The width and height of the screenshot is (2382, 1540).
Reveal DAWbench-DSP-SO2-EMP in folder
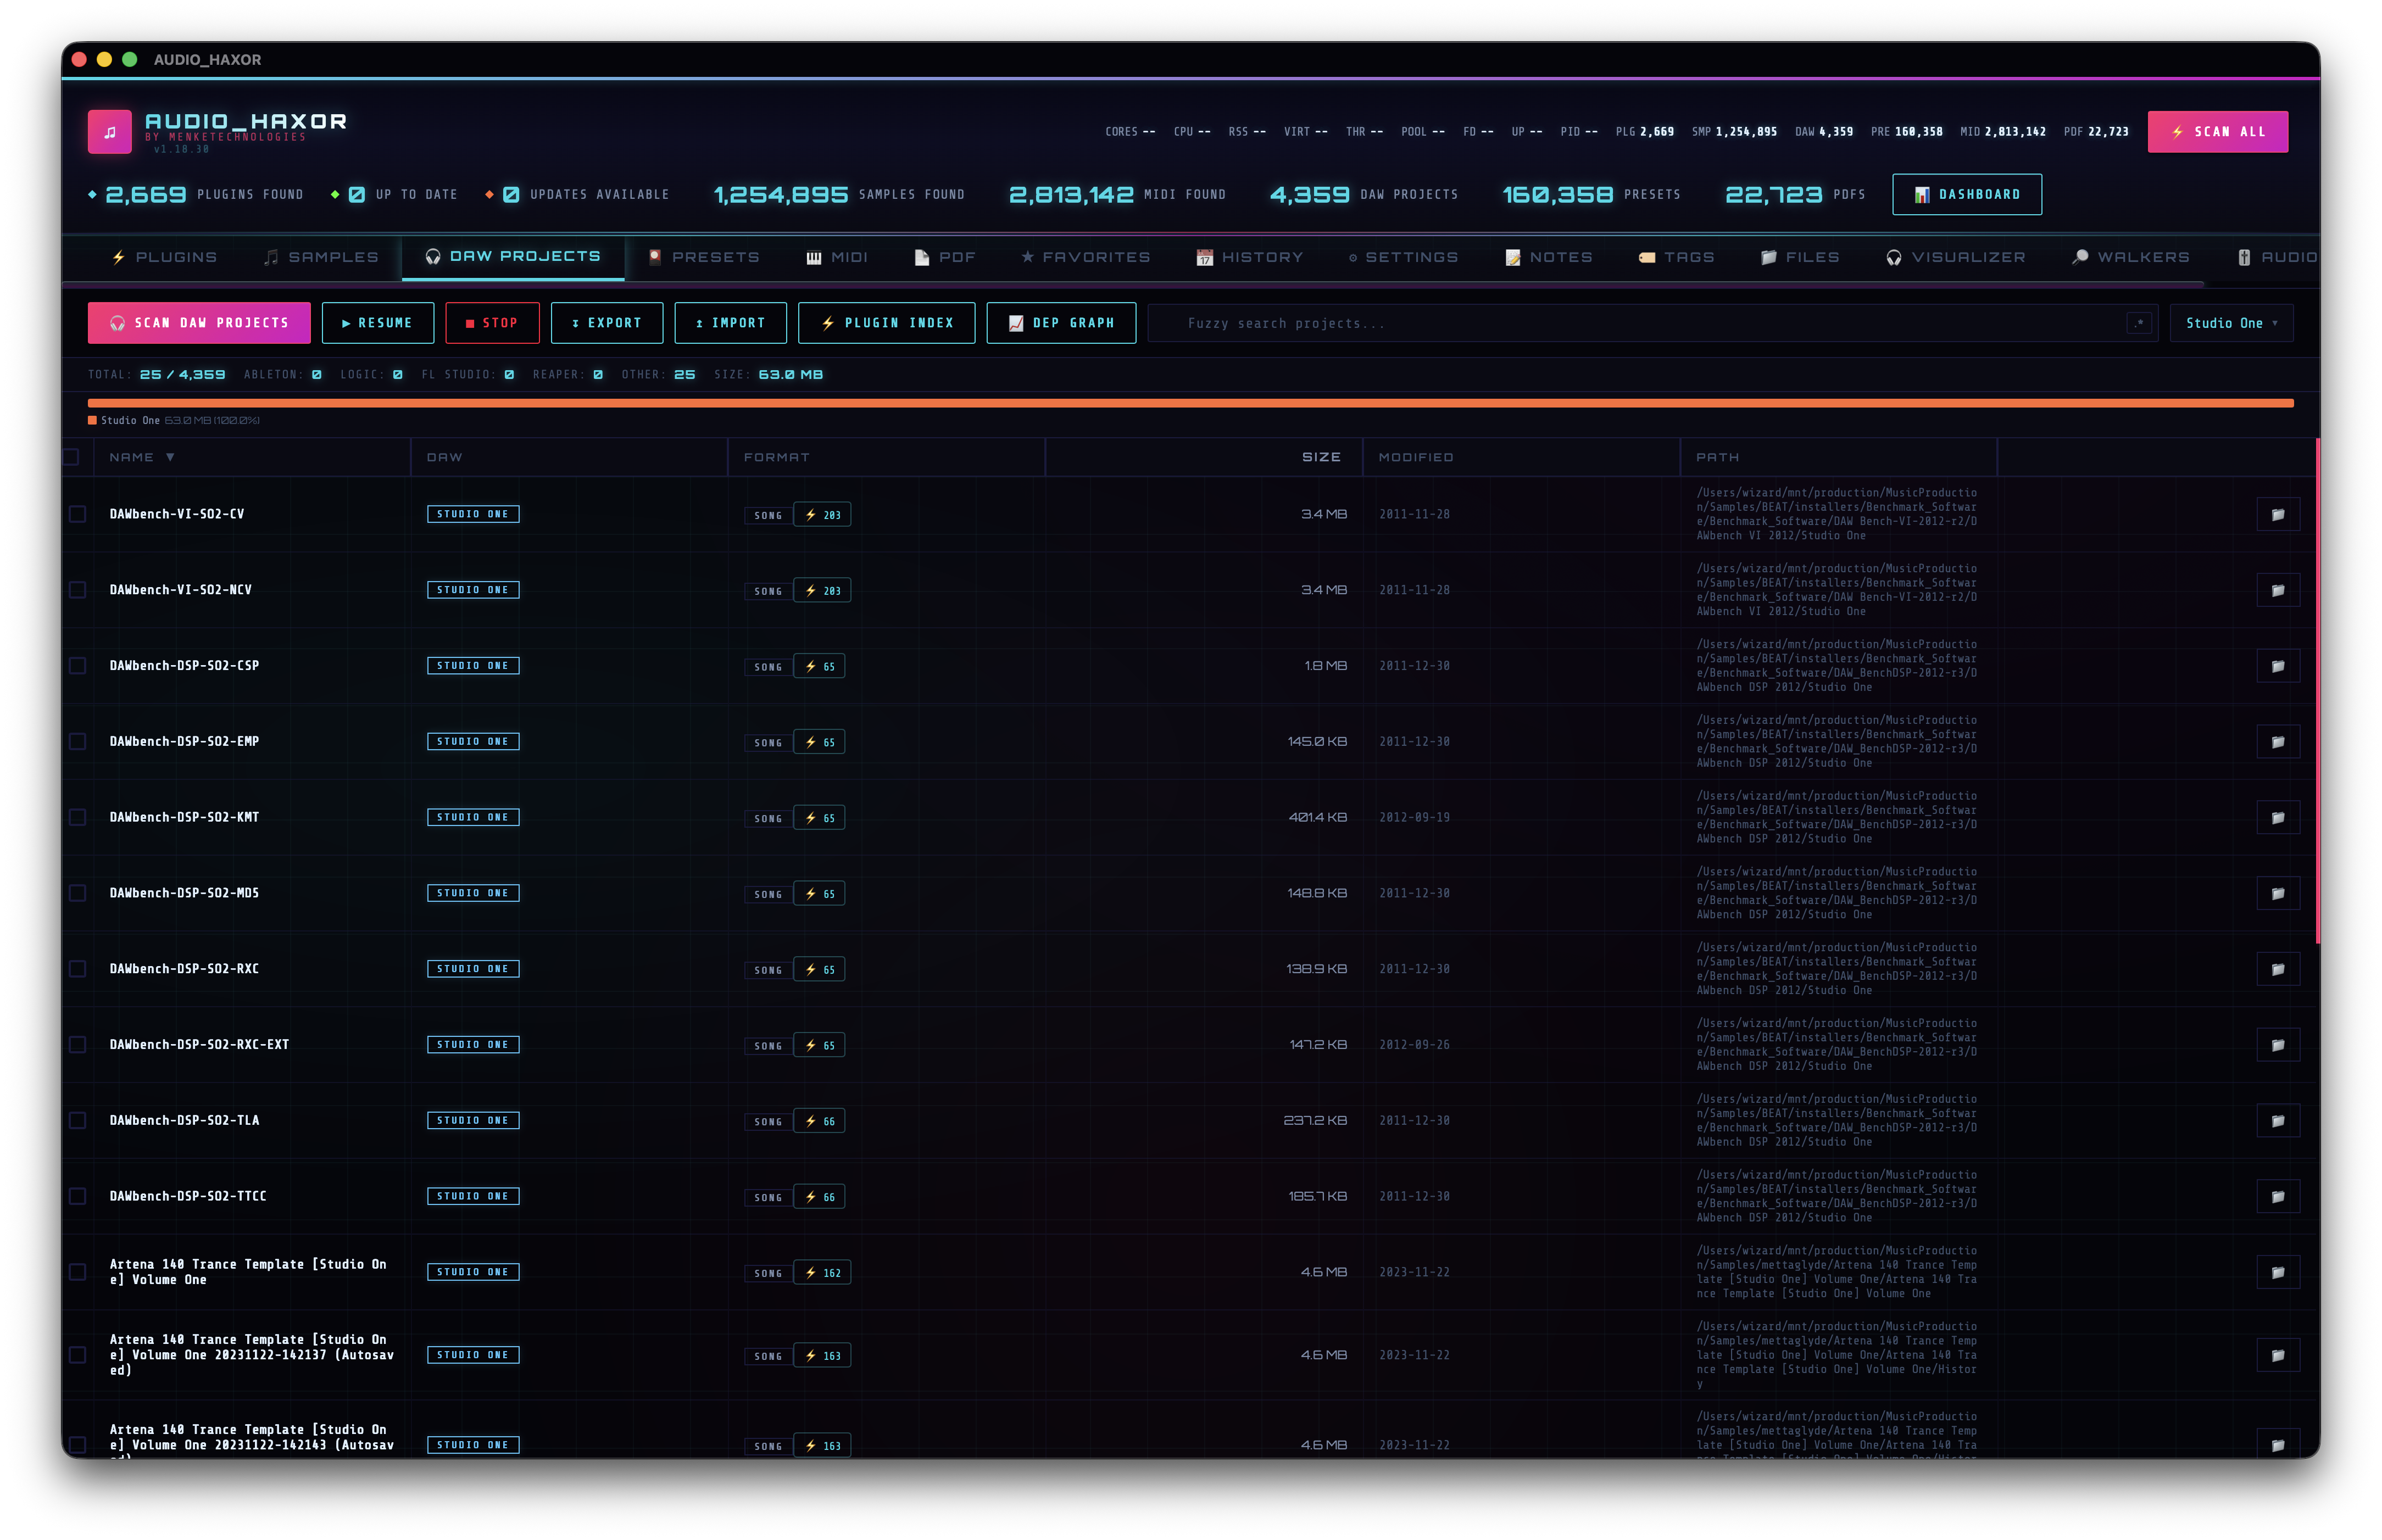point(2277,742)
